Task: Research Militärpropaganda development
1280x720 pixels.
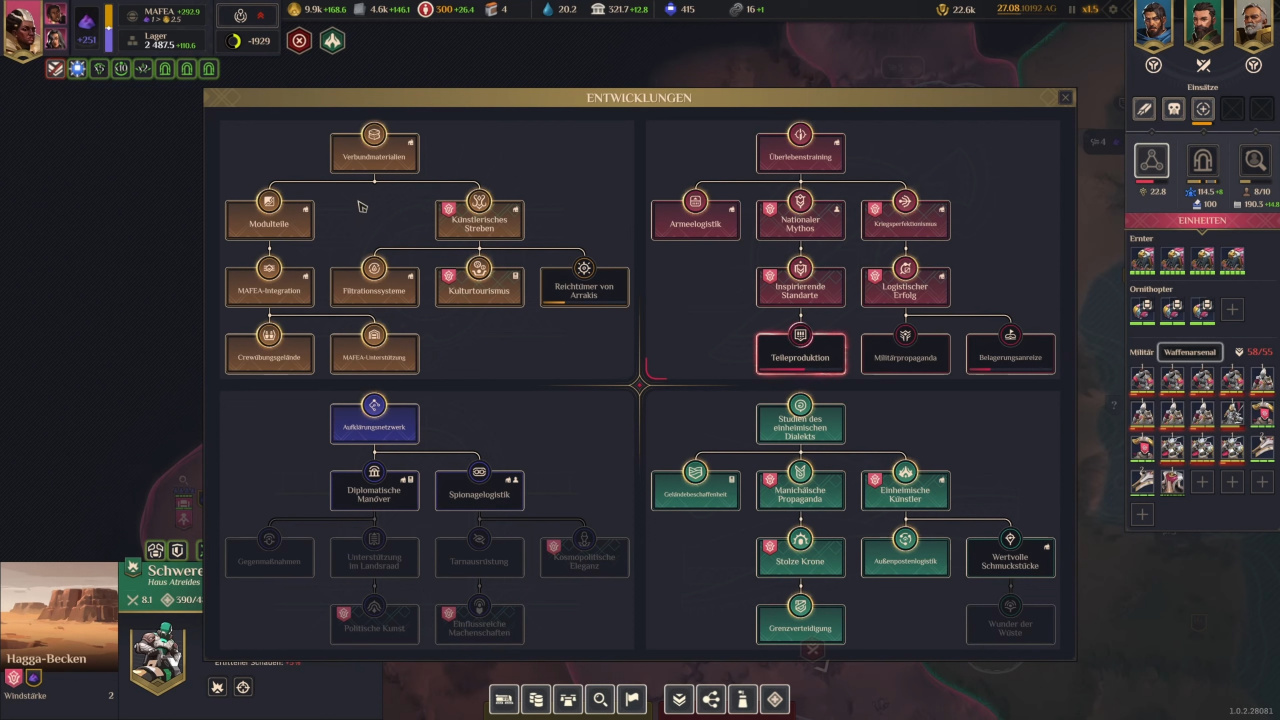Action: pyautogui.click(x=905, y=354)
